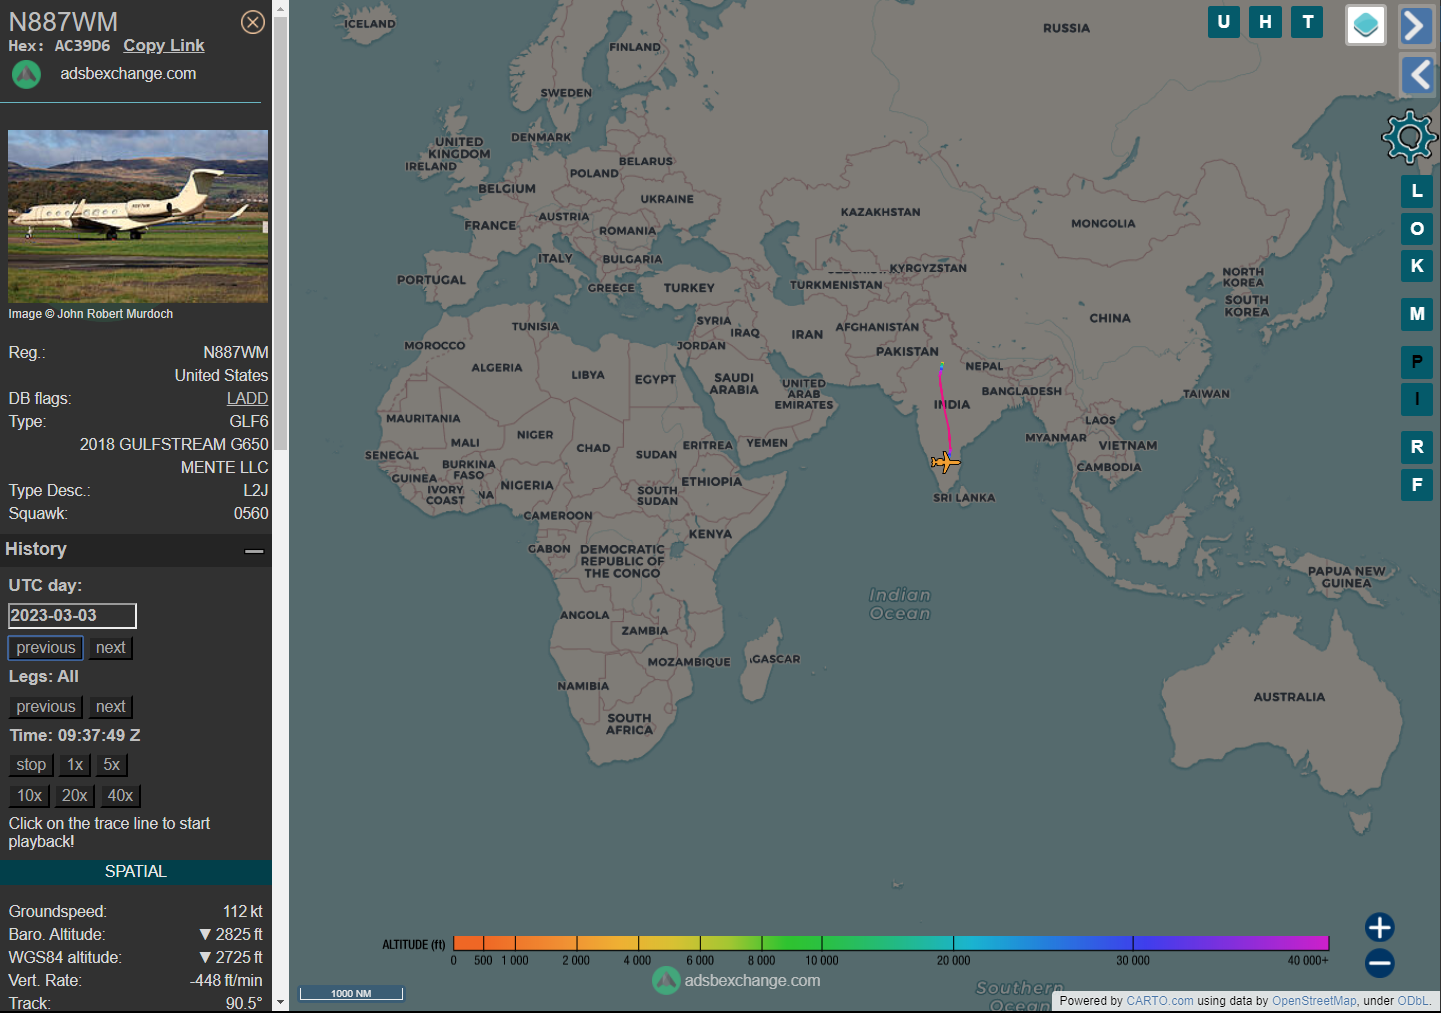The image size is (1441, 1013).
Task: Toggle the M map button
Action: tap(1417, 314)
